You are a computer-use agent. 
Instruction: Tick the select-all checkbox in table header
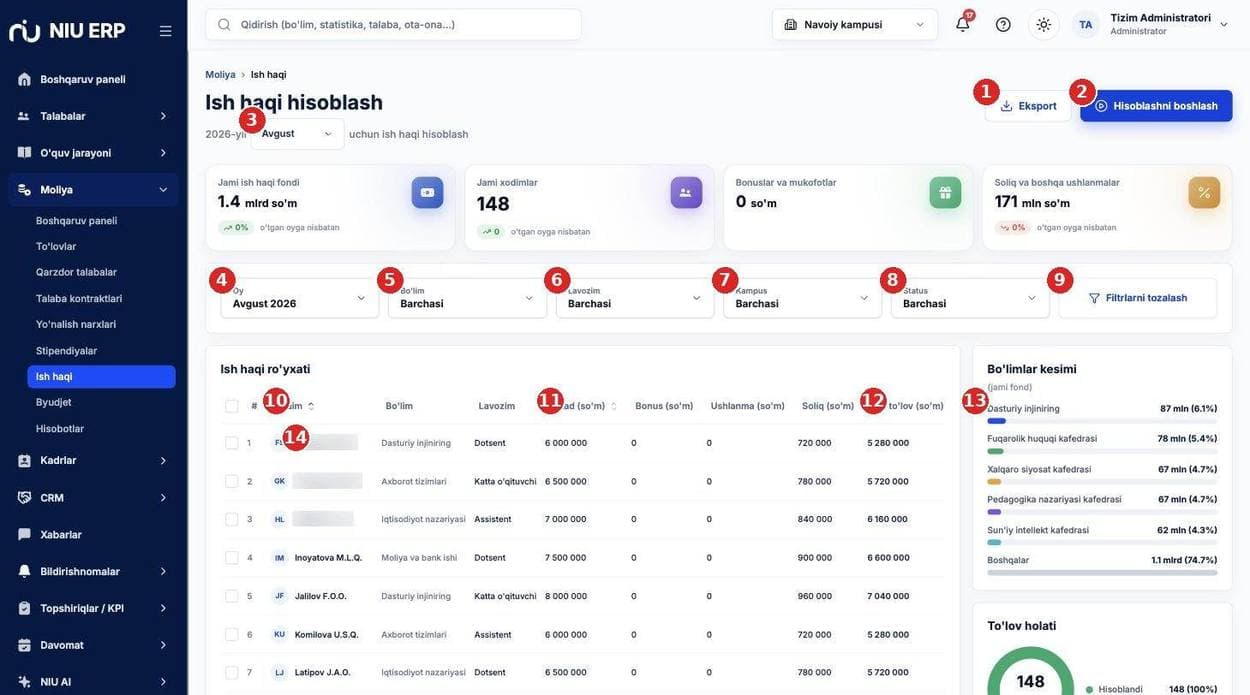(x=232, y=406)
